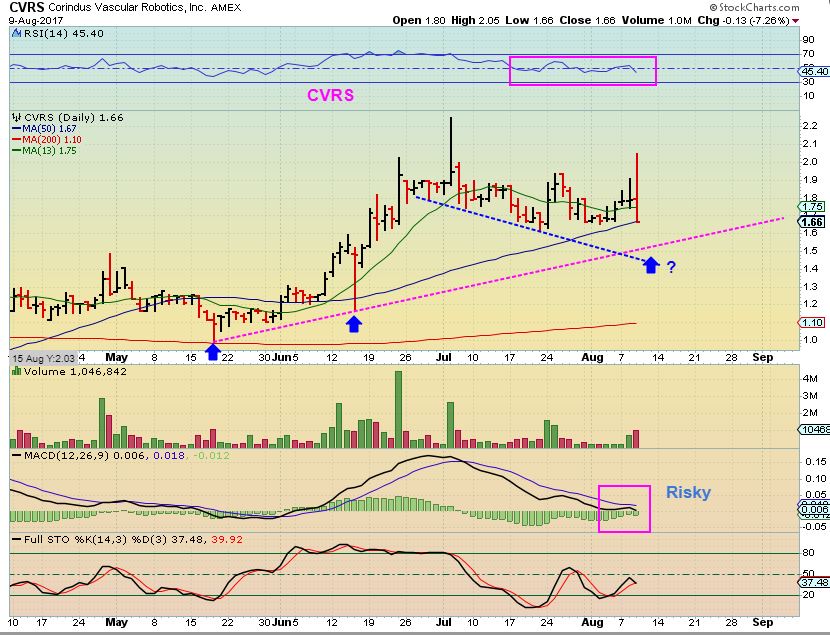This screenshot has width=830, height=635.
Task: Click the RSI indicator icon beside RSI(14)
Action: (17, 33)
